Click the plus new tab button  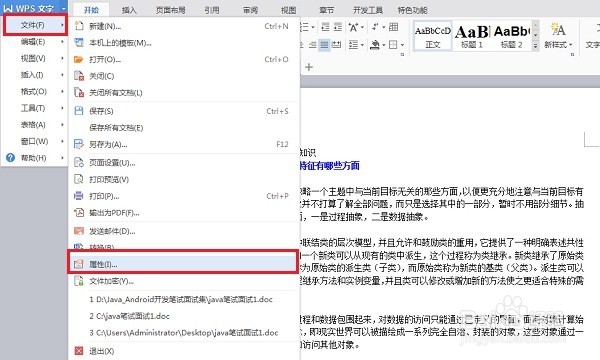(309, 67)
